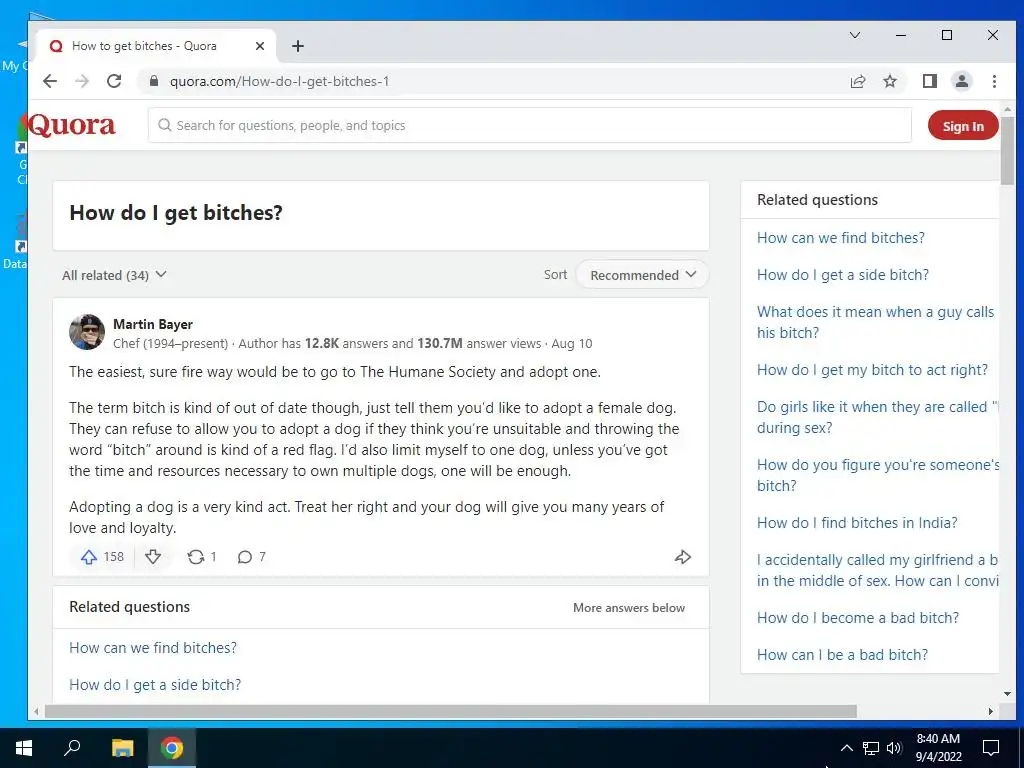Viewport: 1024px width, 768px height.
Task: Click the Quora logo
Action: coord(71,125)
